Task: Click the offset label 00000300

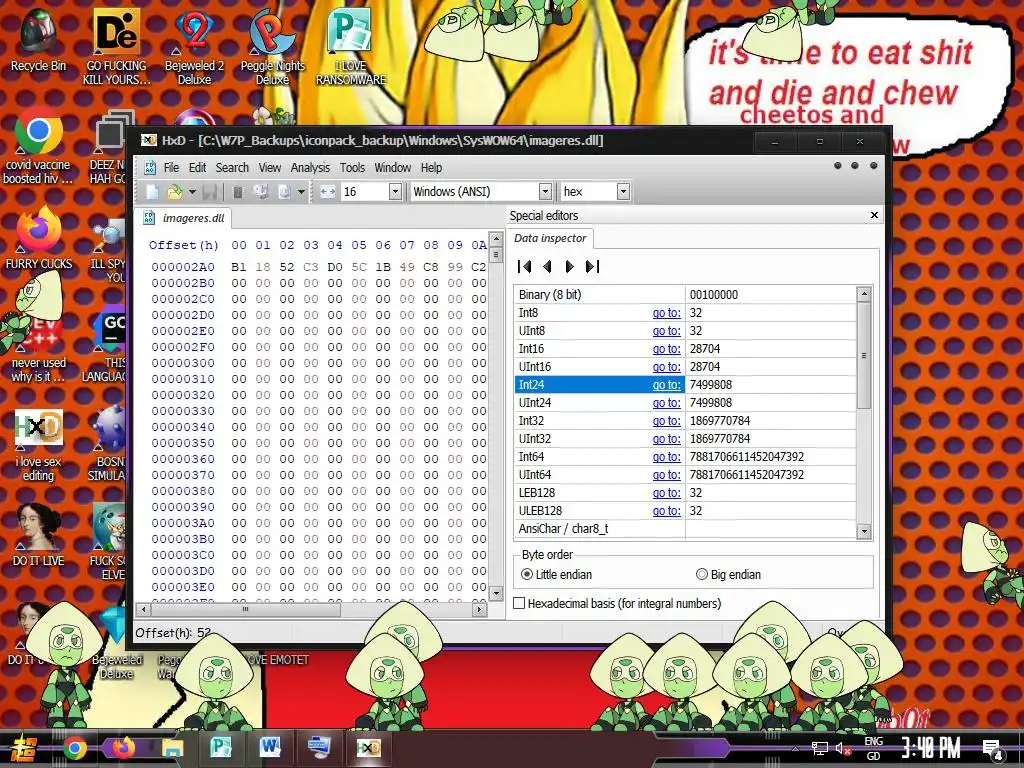Action: pos(183,363)
